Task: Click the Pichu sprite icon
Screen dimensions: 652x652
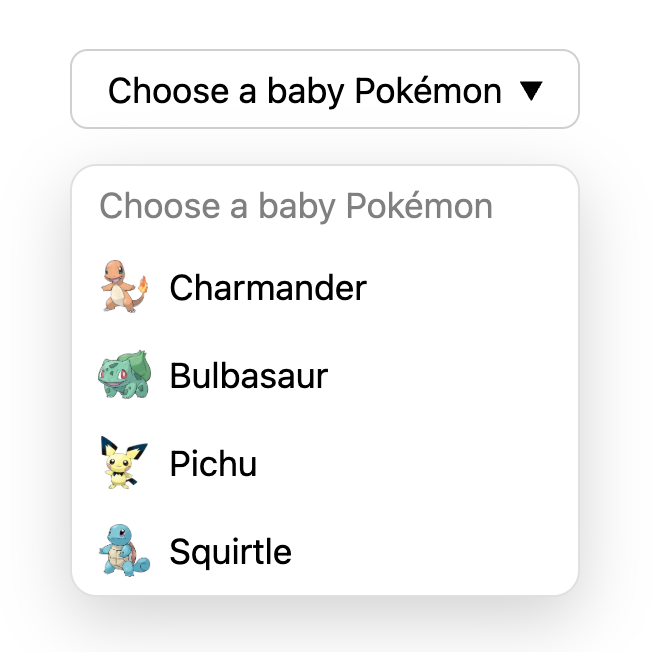Action: pos(124,464)
